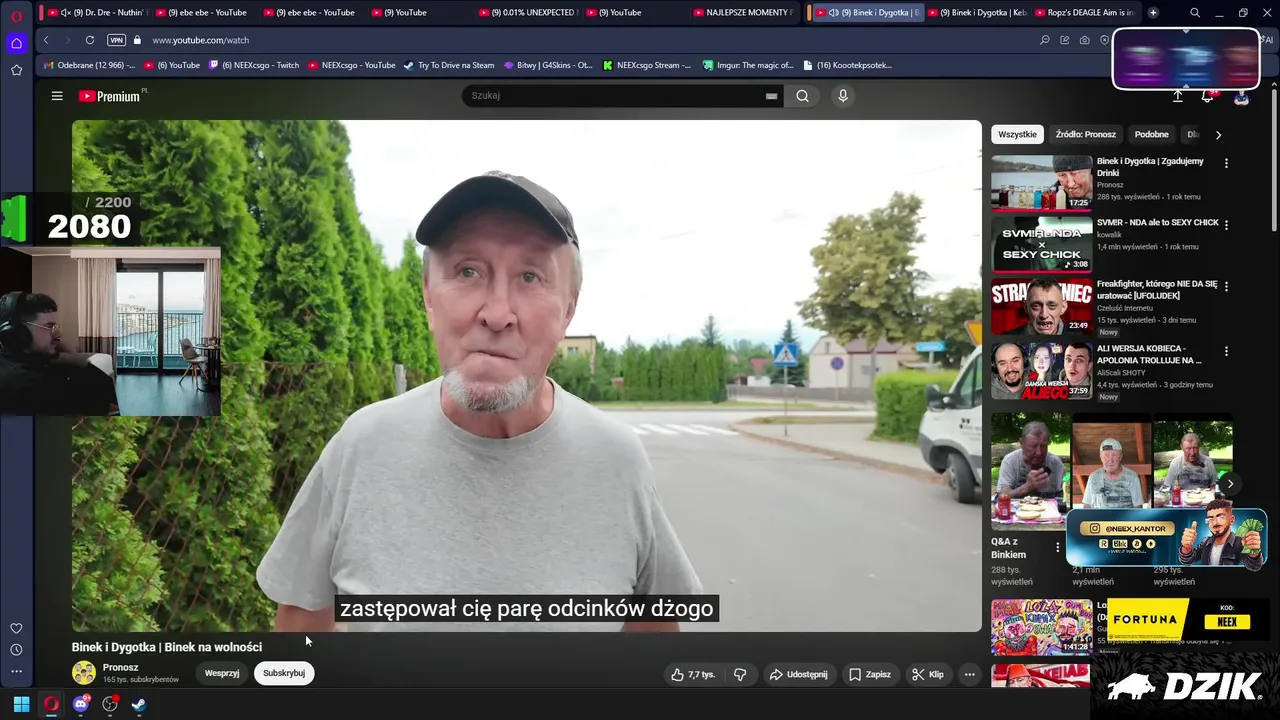Open the Pronosz channel name link
Viewport: 1280px width, 720px height.
(x=121, y=667)
